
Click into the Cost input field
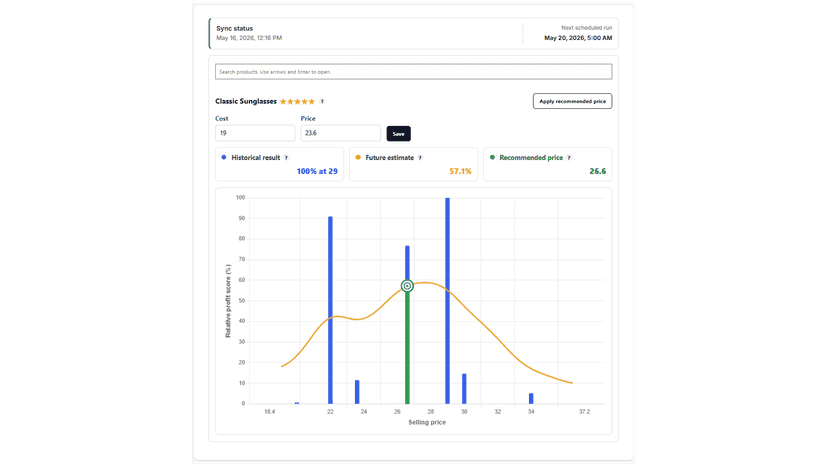pyautogui.click(x=255, y=133)
